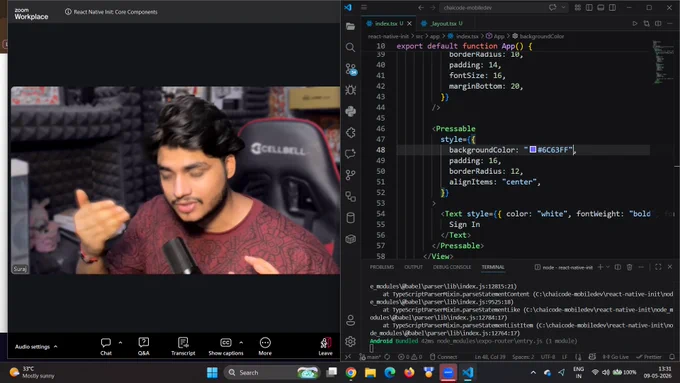
Task: Synchronize changes via status bar sync icon
Action: click(387, 357)
